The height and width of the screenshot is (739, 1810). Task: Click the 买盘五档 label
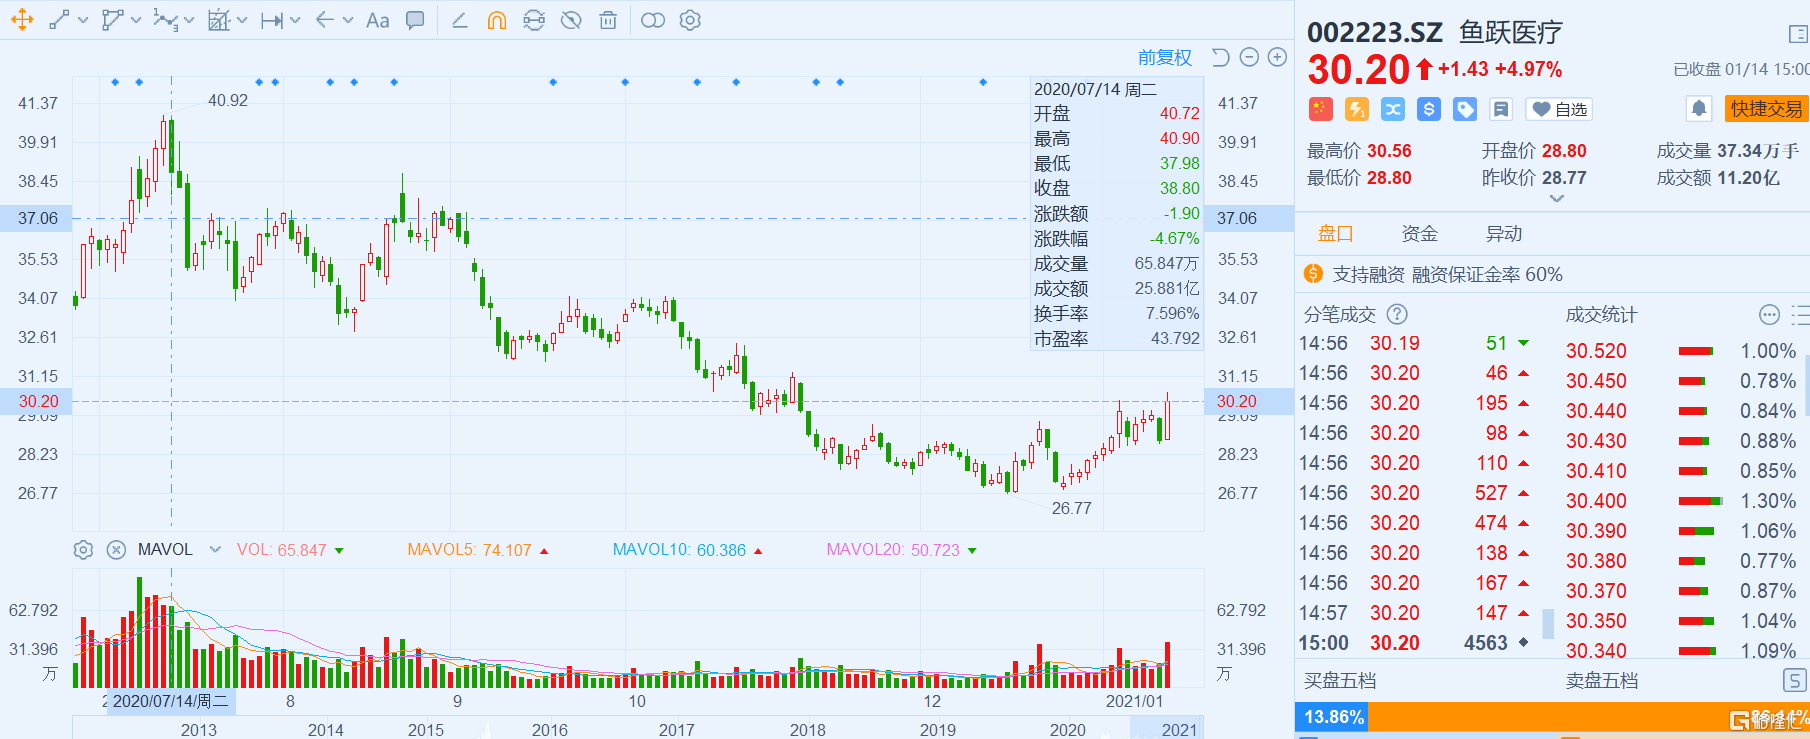(x=1340, y=680)
